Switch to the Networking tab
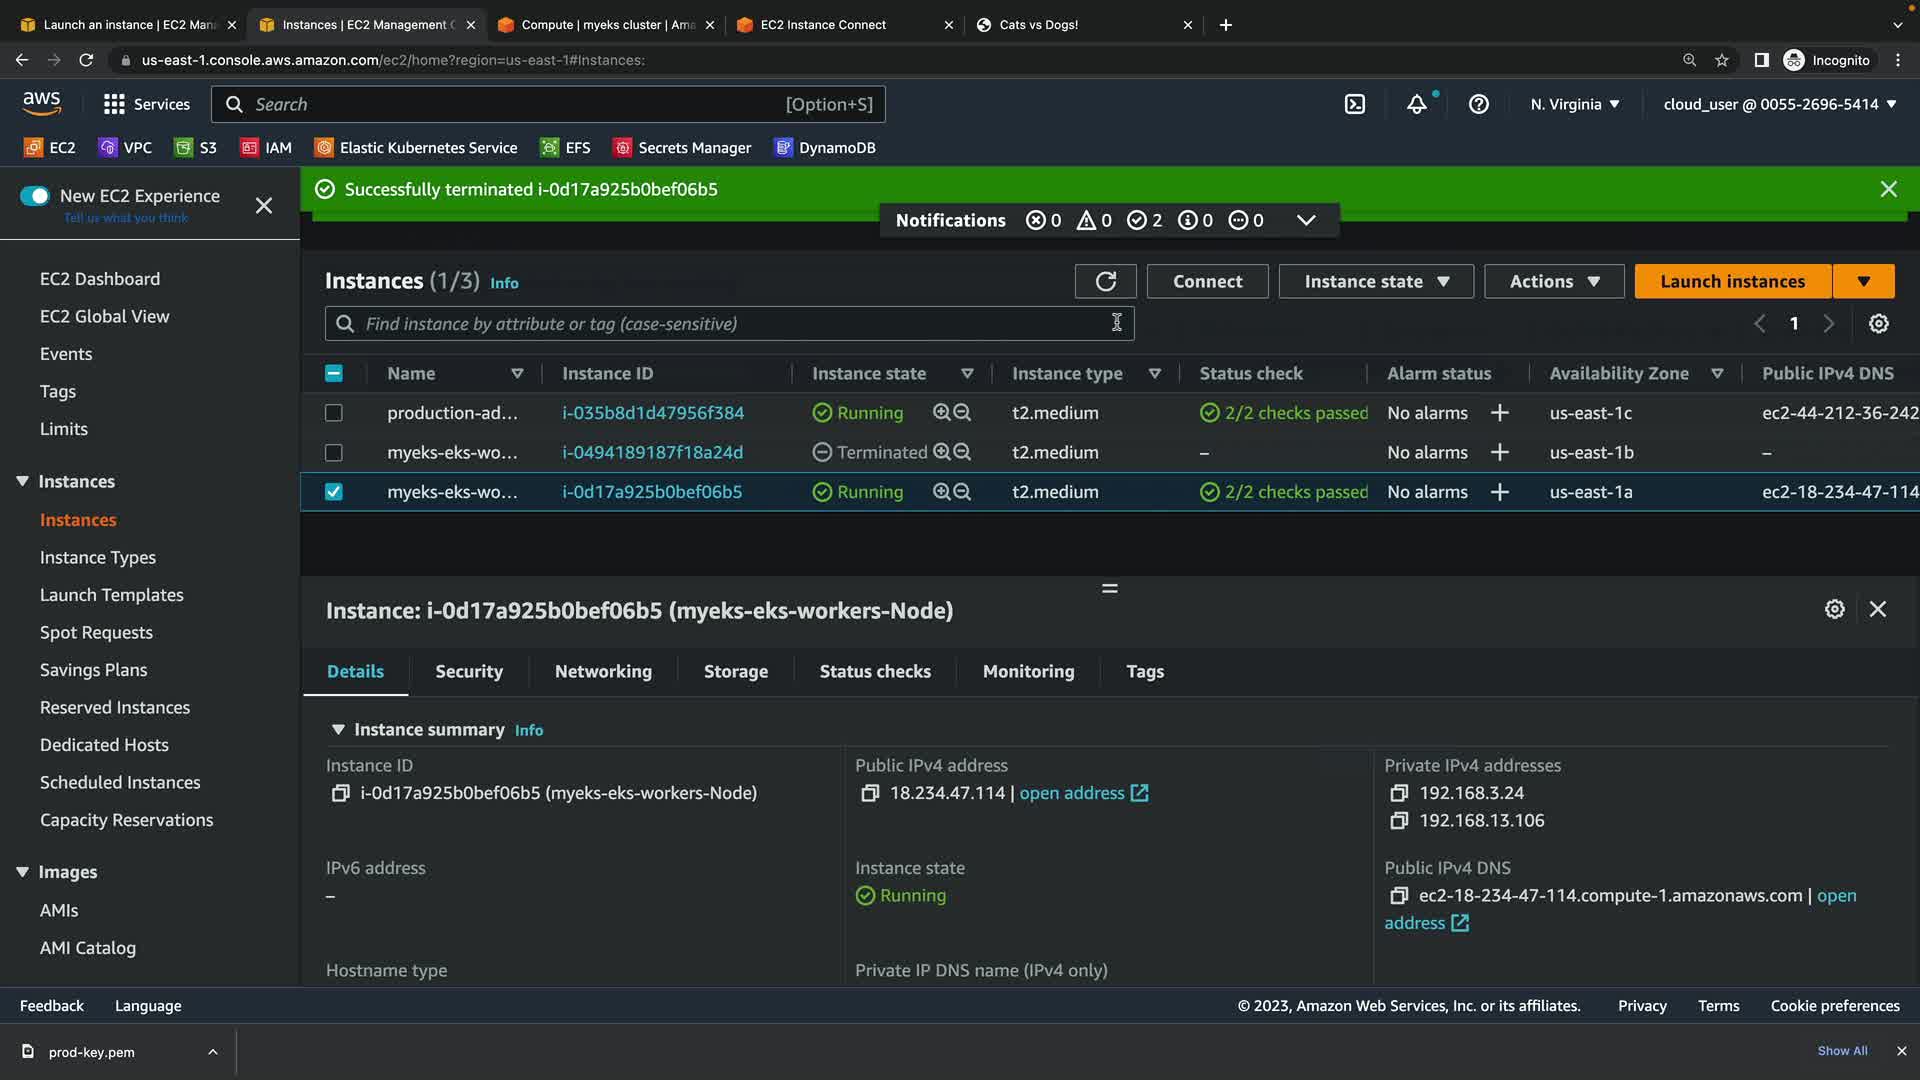 603,672
